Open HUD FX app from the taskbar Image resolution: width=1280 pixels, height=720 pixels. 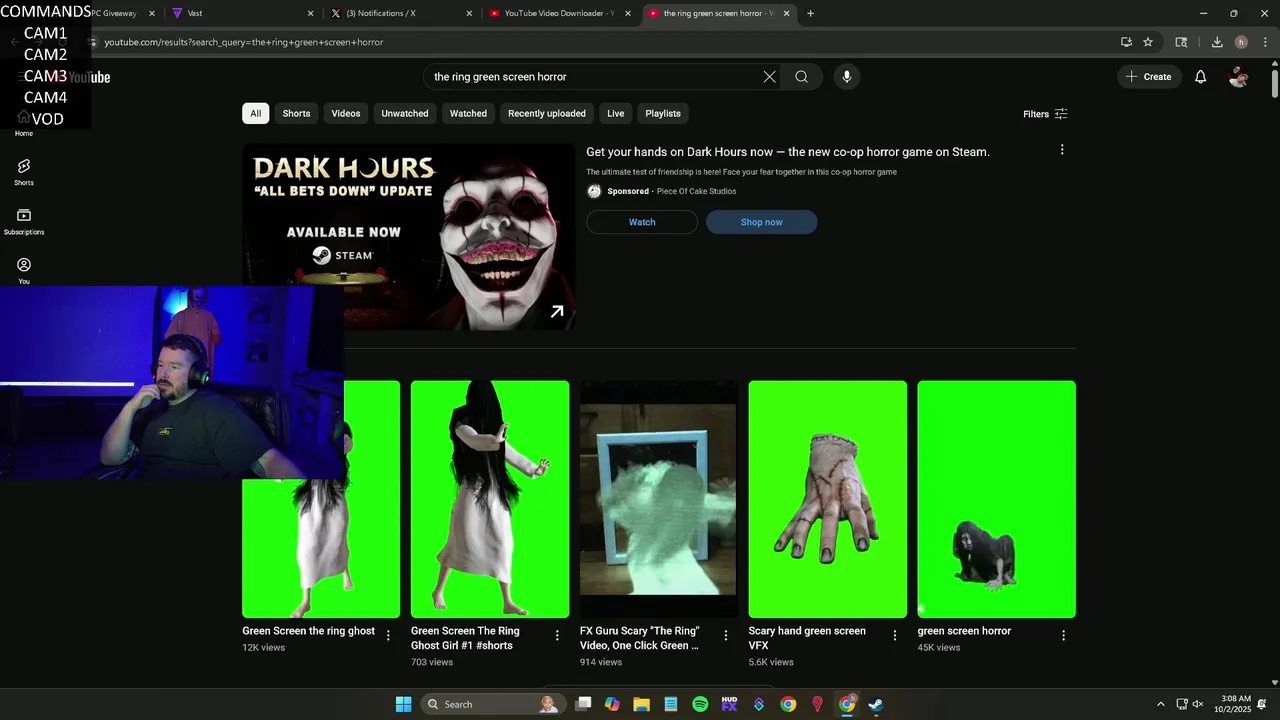(729, 704)
